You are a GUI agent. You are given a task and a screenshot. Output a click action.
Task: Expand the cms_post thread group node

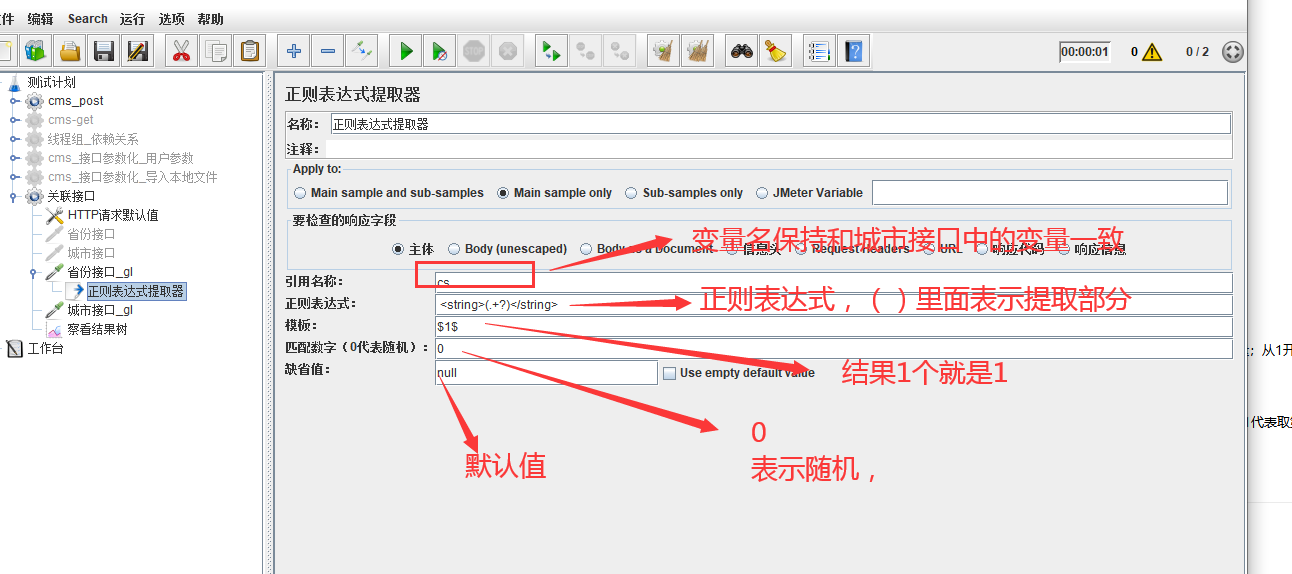click(x=14, y=101)
